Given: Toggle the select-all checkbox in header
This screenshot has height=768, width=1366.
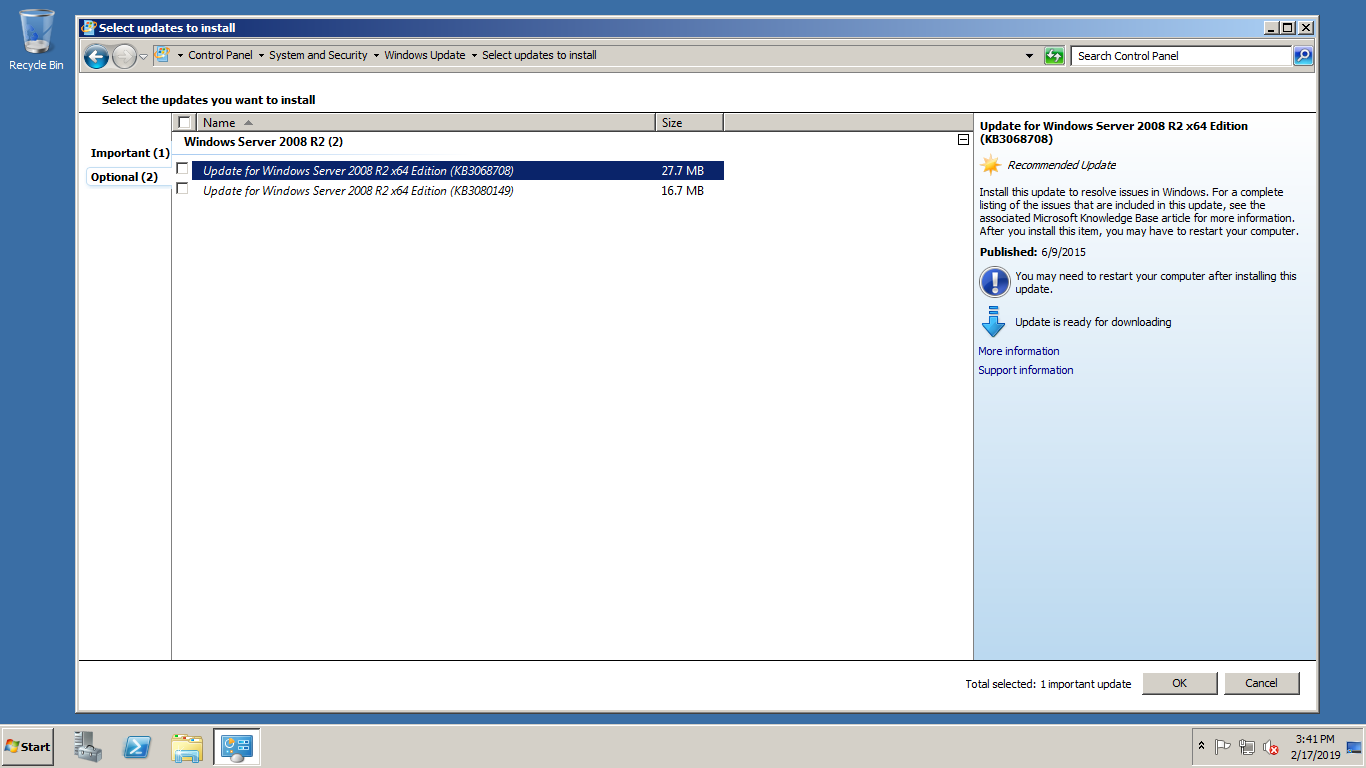Looking at the screenshot, I should (x=184, y=122).
